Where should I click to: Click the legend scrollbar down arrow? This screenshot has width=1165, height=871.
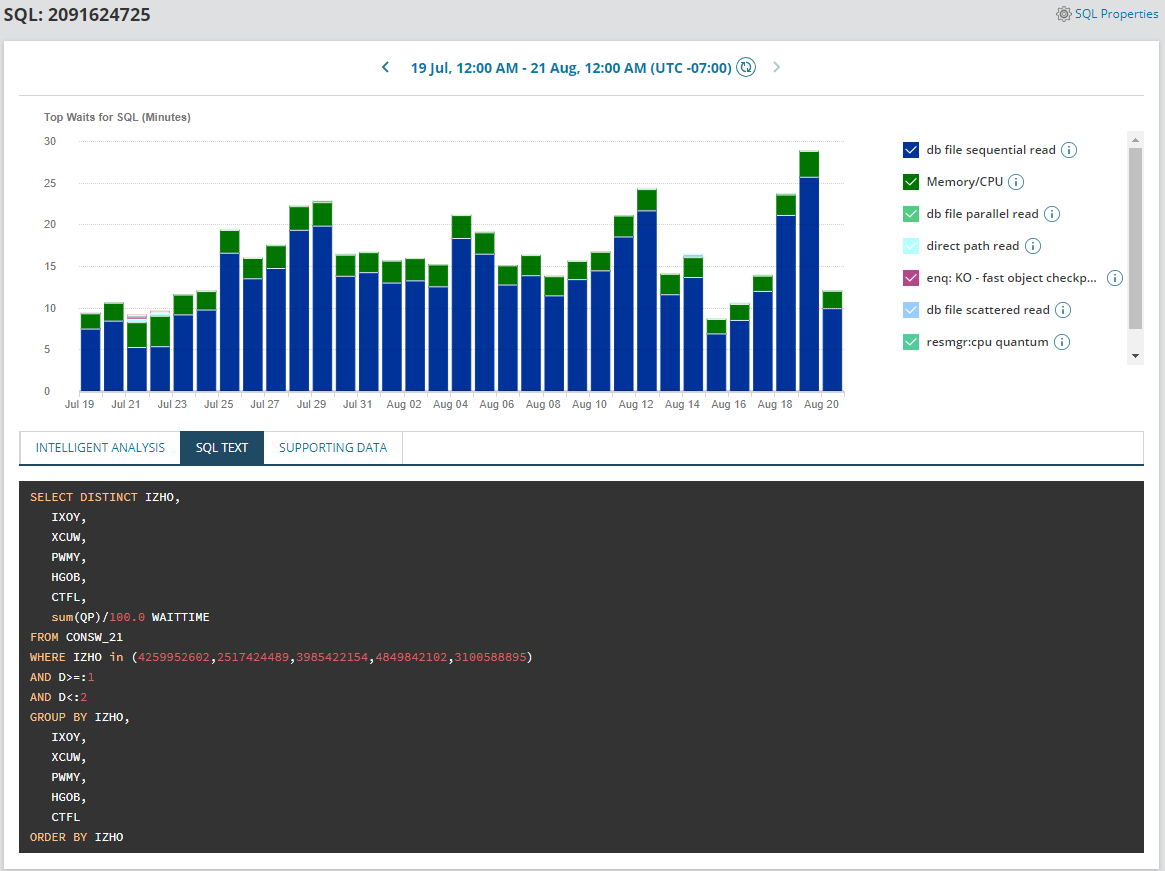(1135, 356)
